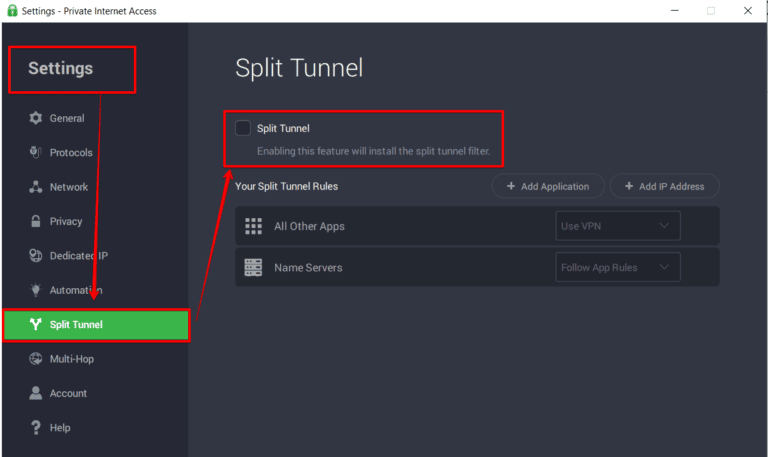
Task: Go to the Privacy tab label
Action: pyautogui.click(x=66, y=221)
